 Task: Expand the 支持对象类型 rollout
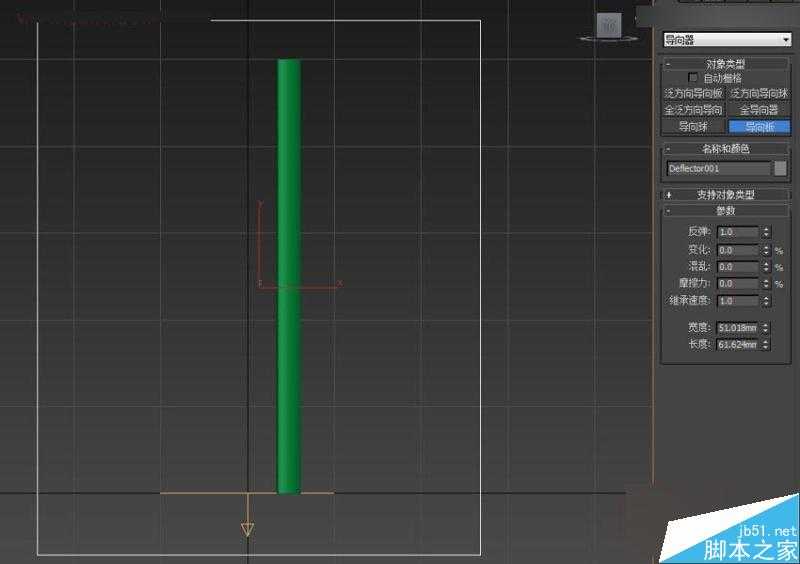pos(725,194)
